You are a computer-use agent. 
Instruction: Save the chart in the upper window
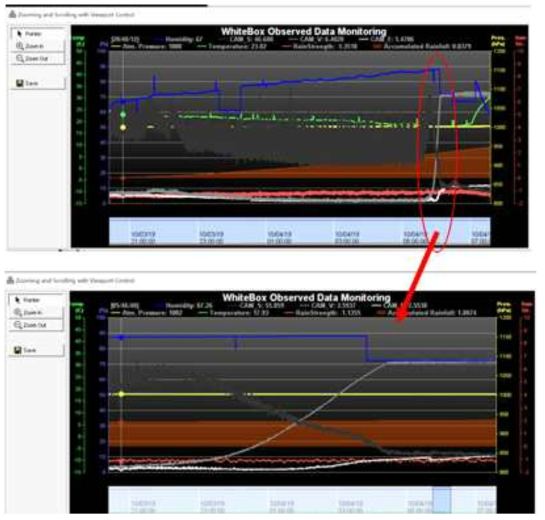(38, 83)
